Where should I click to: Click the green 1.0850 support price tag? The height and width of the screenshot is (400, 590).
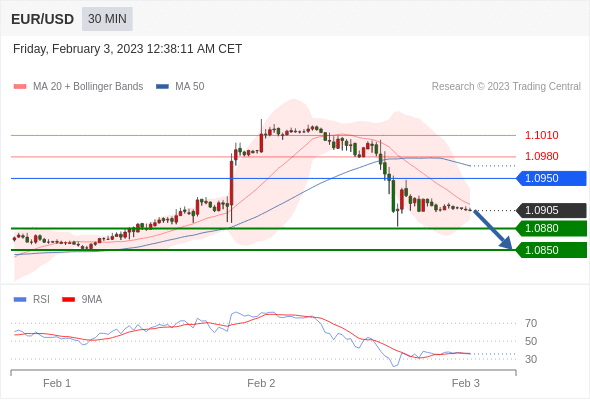(551, 250)
